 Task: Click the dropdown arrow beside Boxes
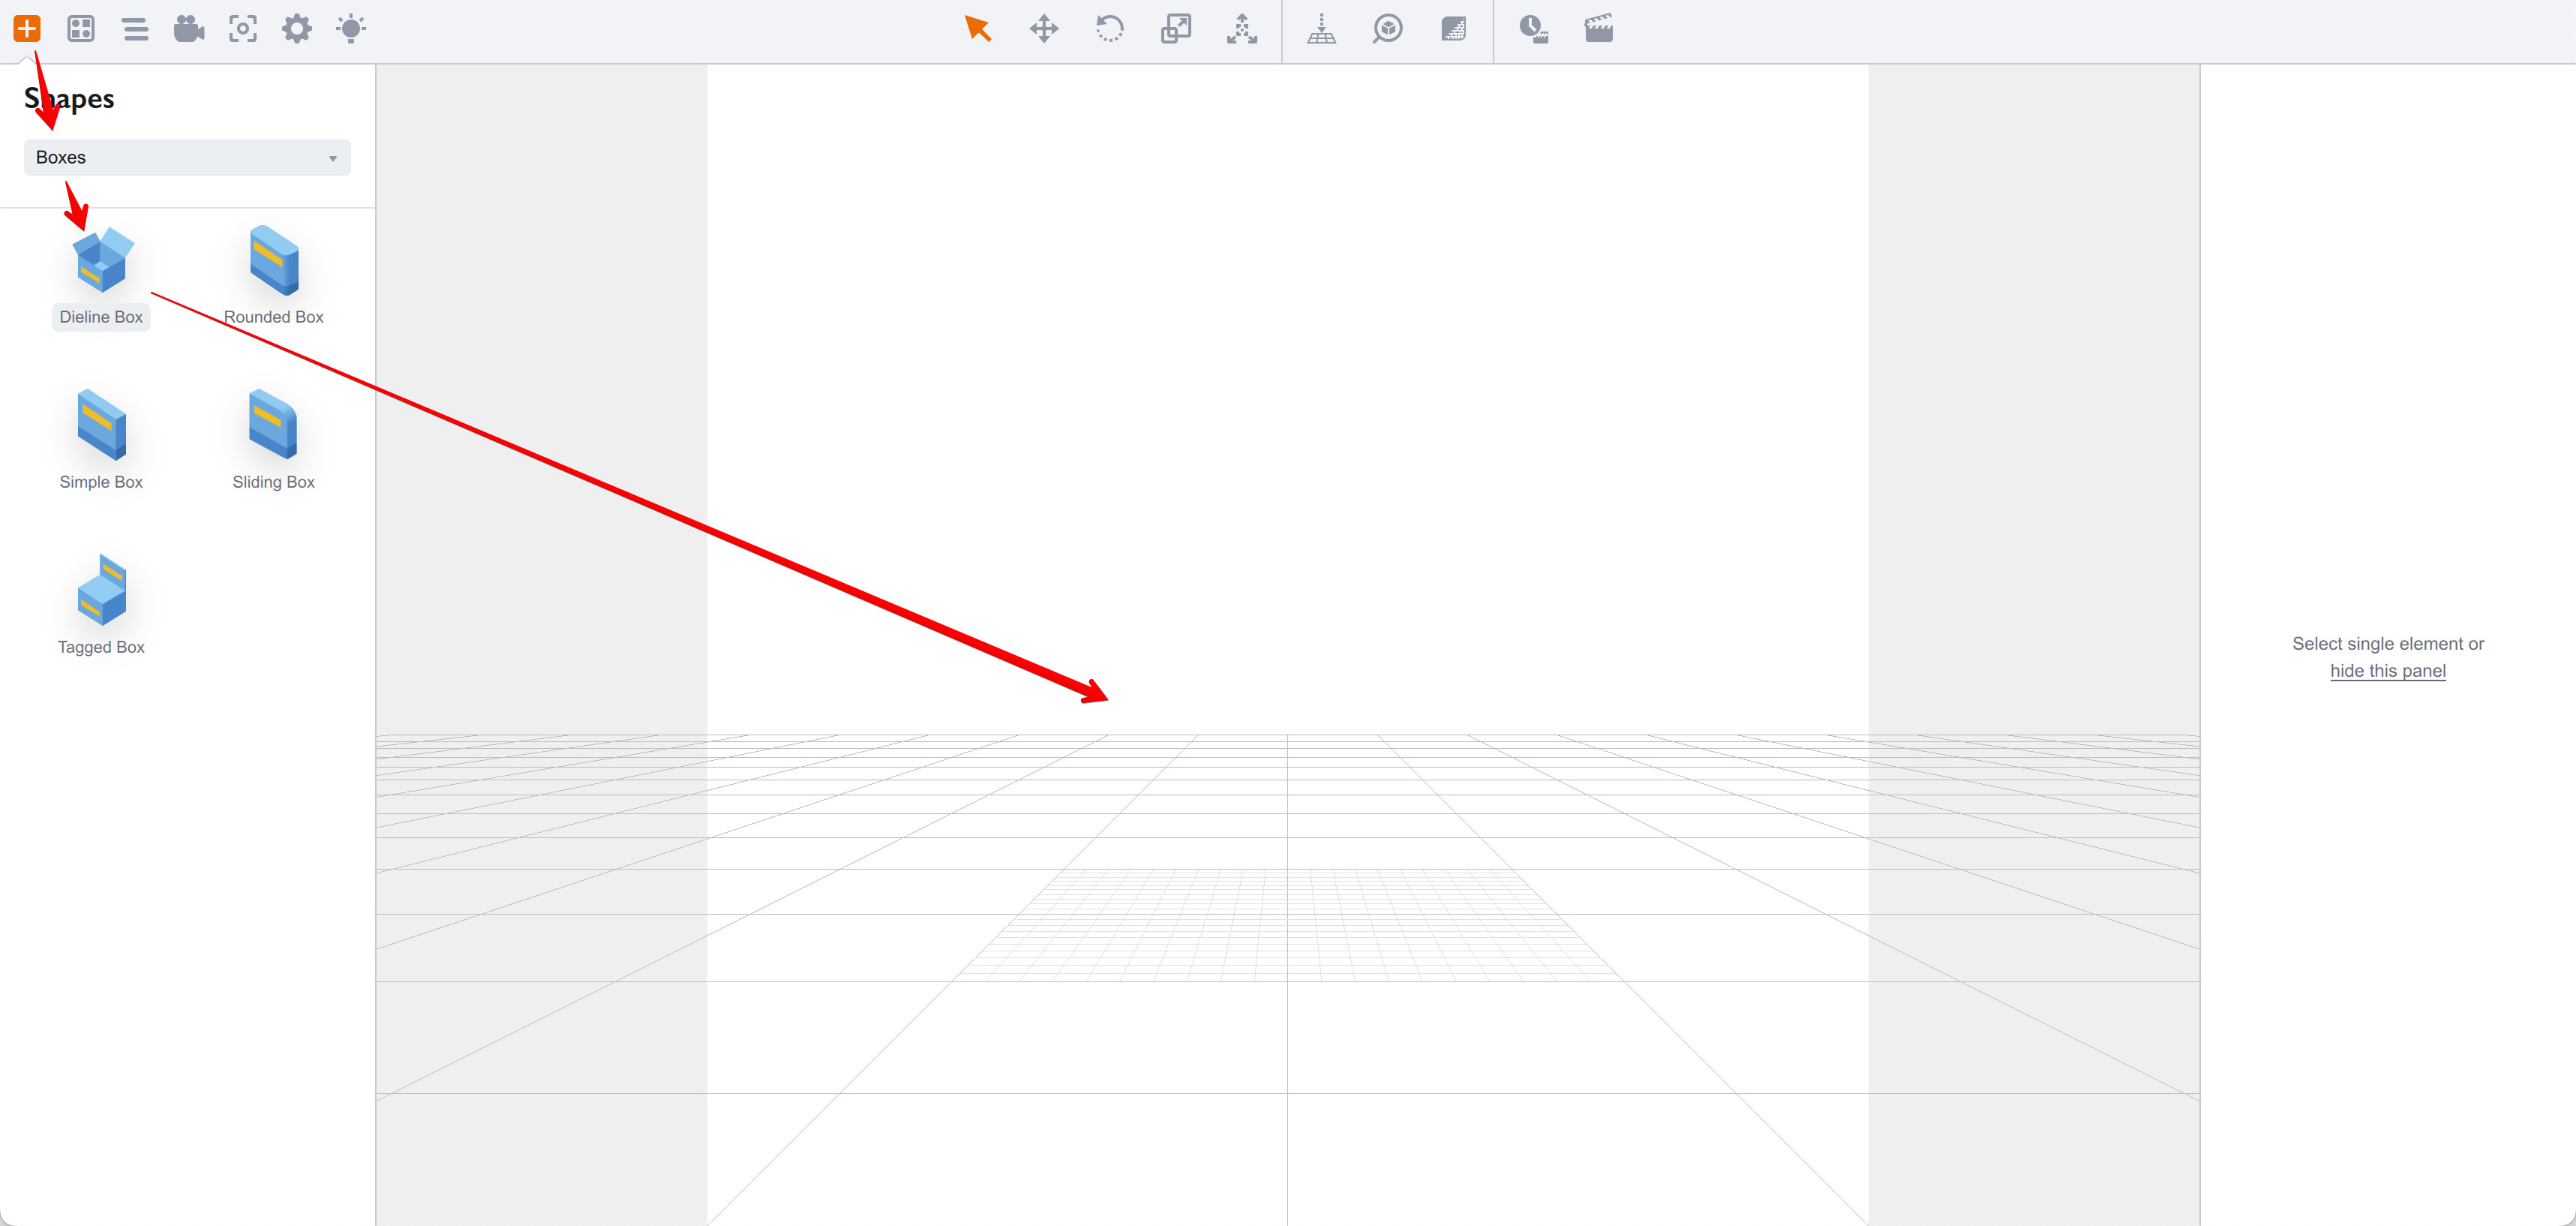point(333,158)
